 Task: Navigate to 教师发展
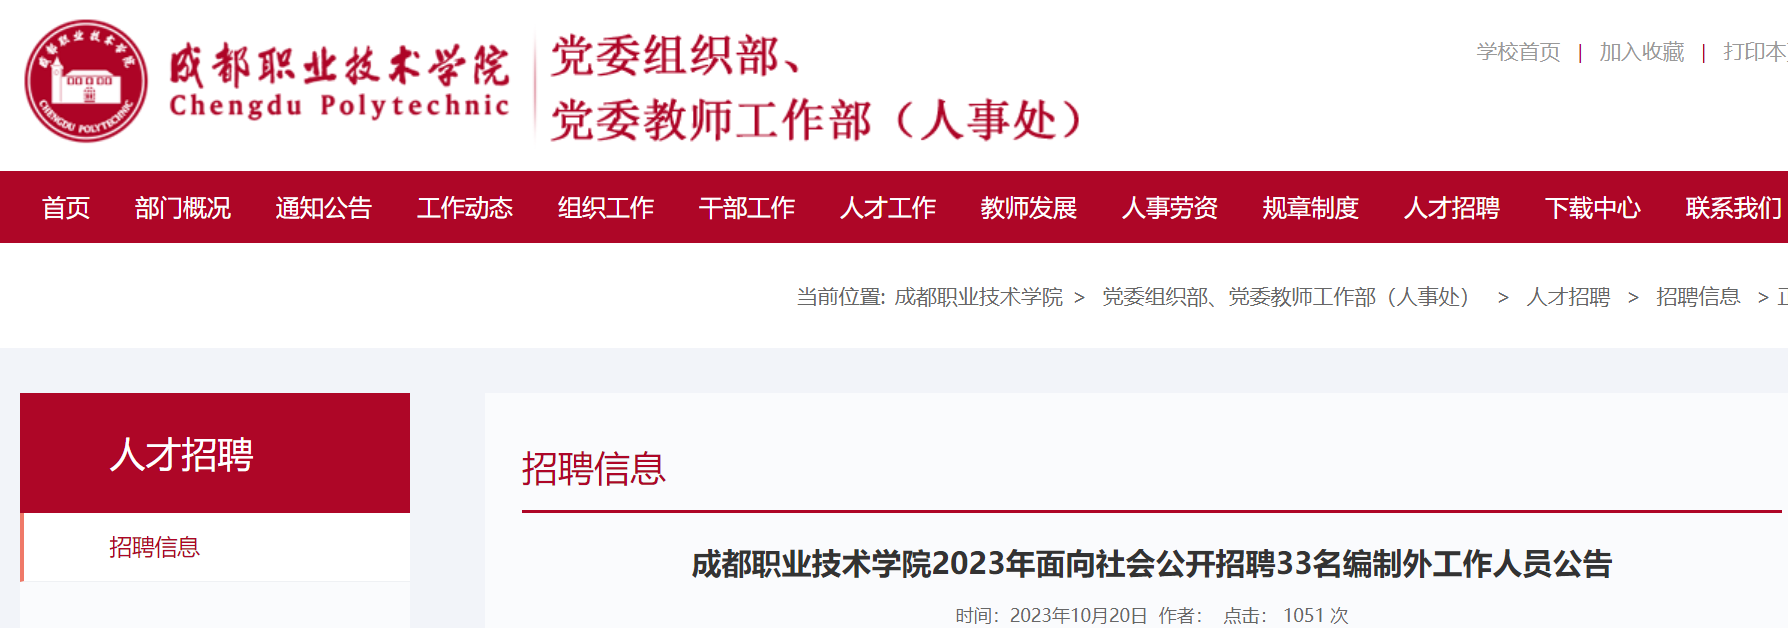(1029, 208)
